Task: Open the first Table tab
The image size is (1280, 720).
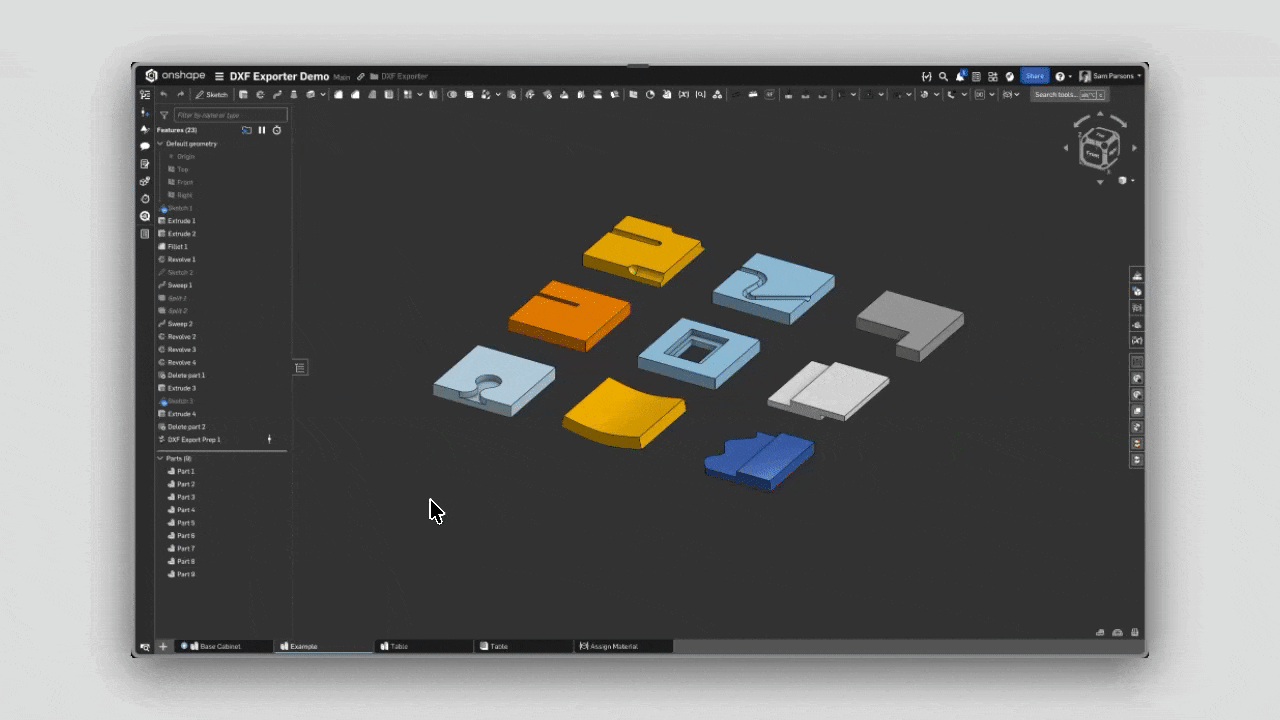Action: [424, 647]
